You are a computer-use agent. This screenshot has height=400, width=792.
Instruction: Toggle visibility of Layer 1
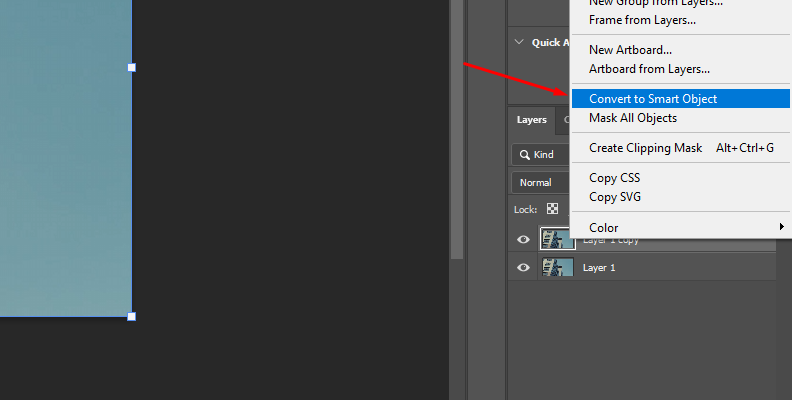tap(523, 268)
